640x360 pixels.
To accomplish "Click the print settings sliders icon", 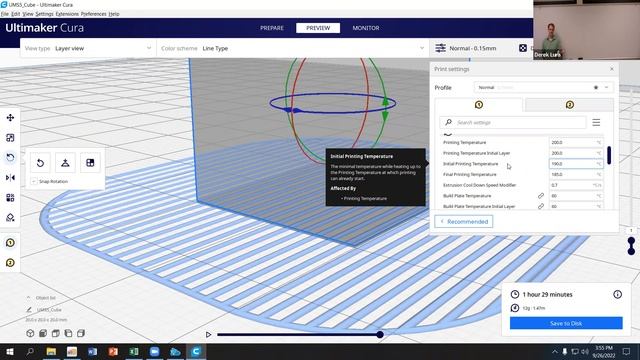I will point(440,48).
